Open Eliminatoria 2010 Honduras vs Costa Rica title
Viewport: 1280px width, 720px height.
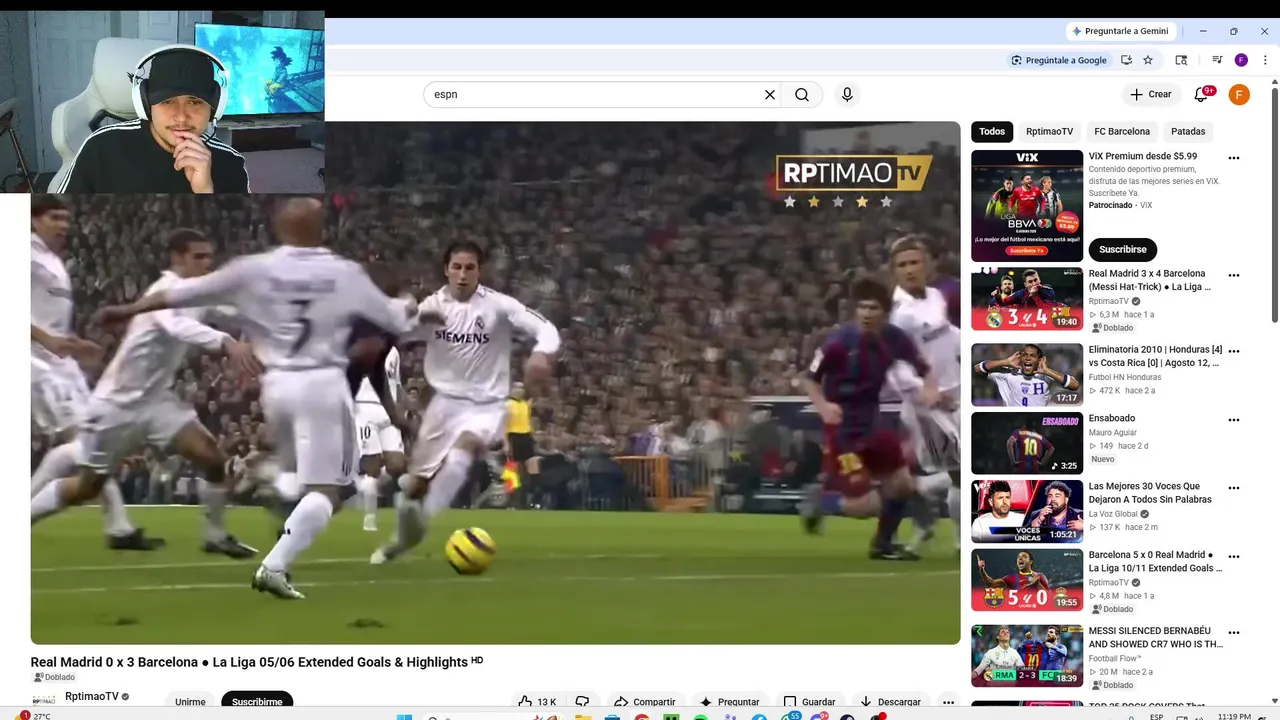click(1155, 356)
